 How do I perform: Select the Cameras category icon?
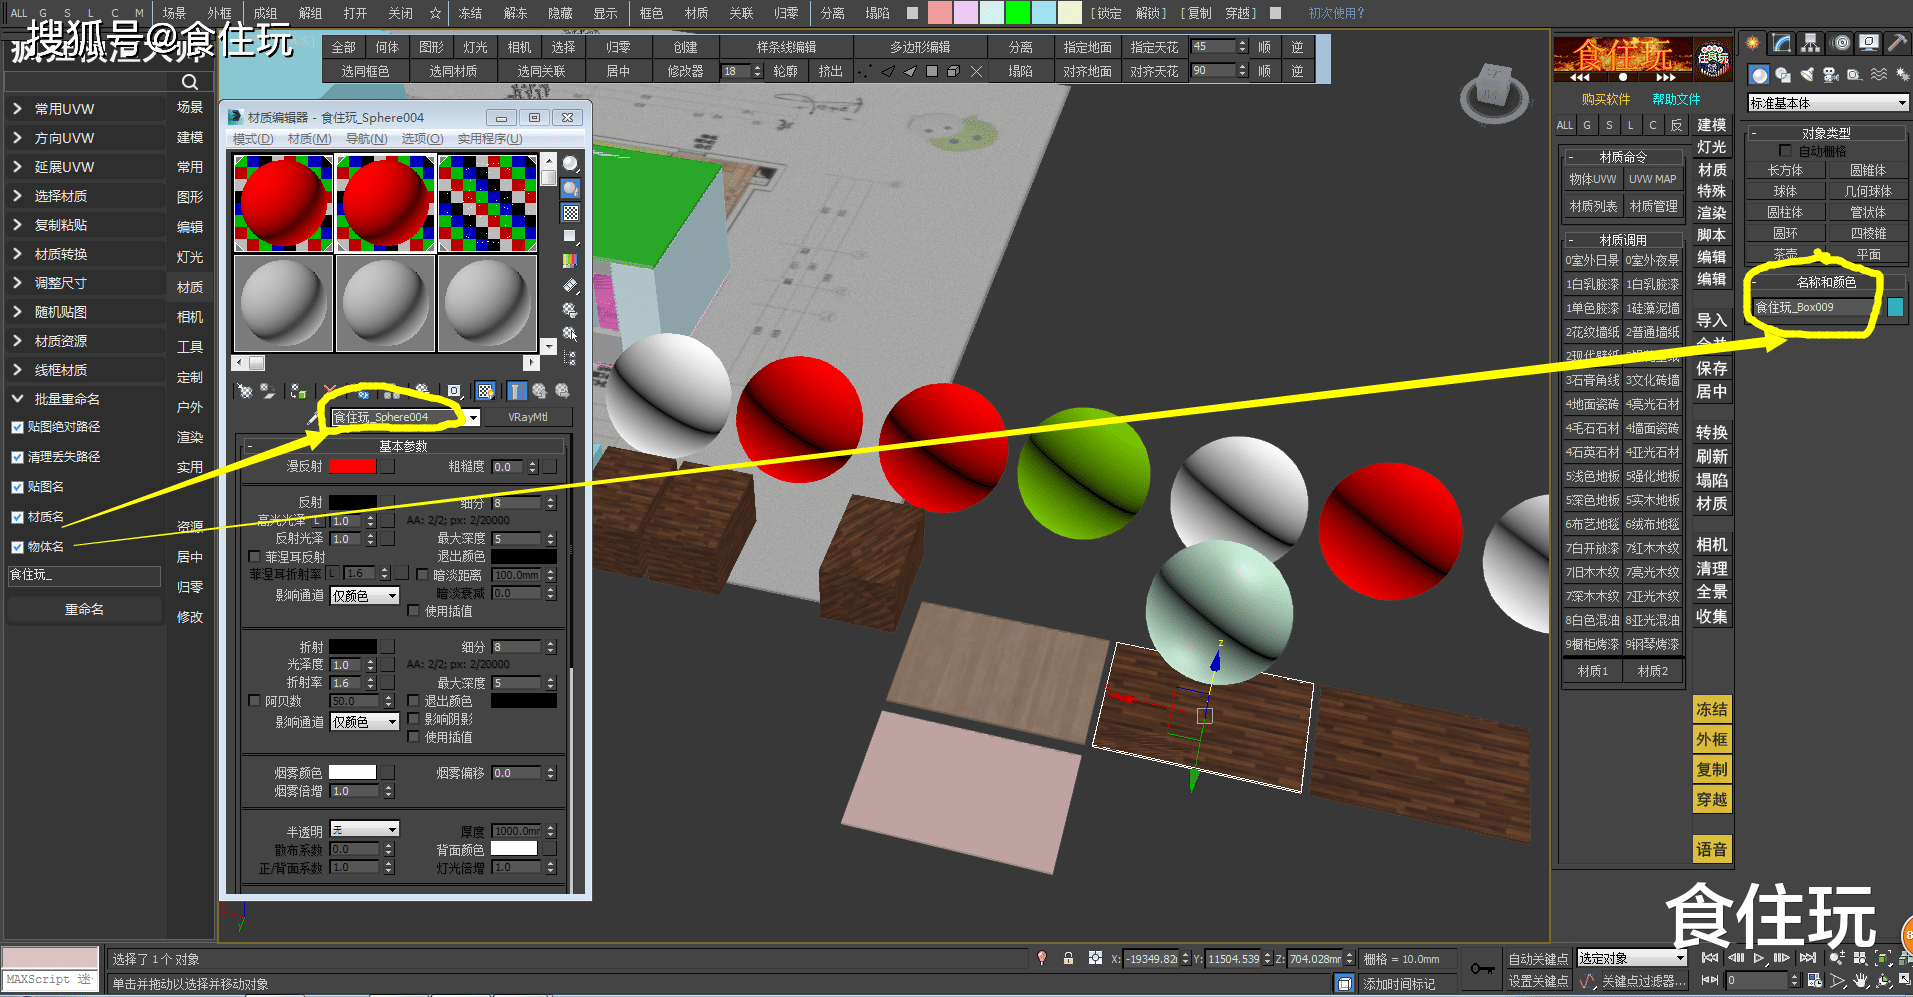click(1831, 75)
